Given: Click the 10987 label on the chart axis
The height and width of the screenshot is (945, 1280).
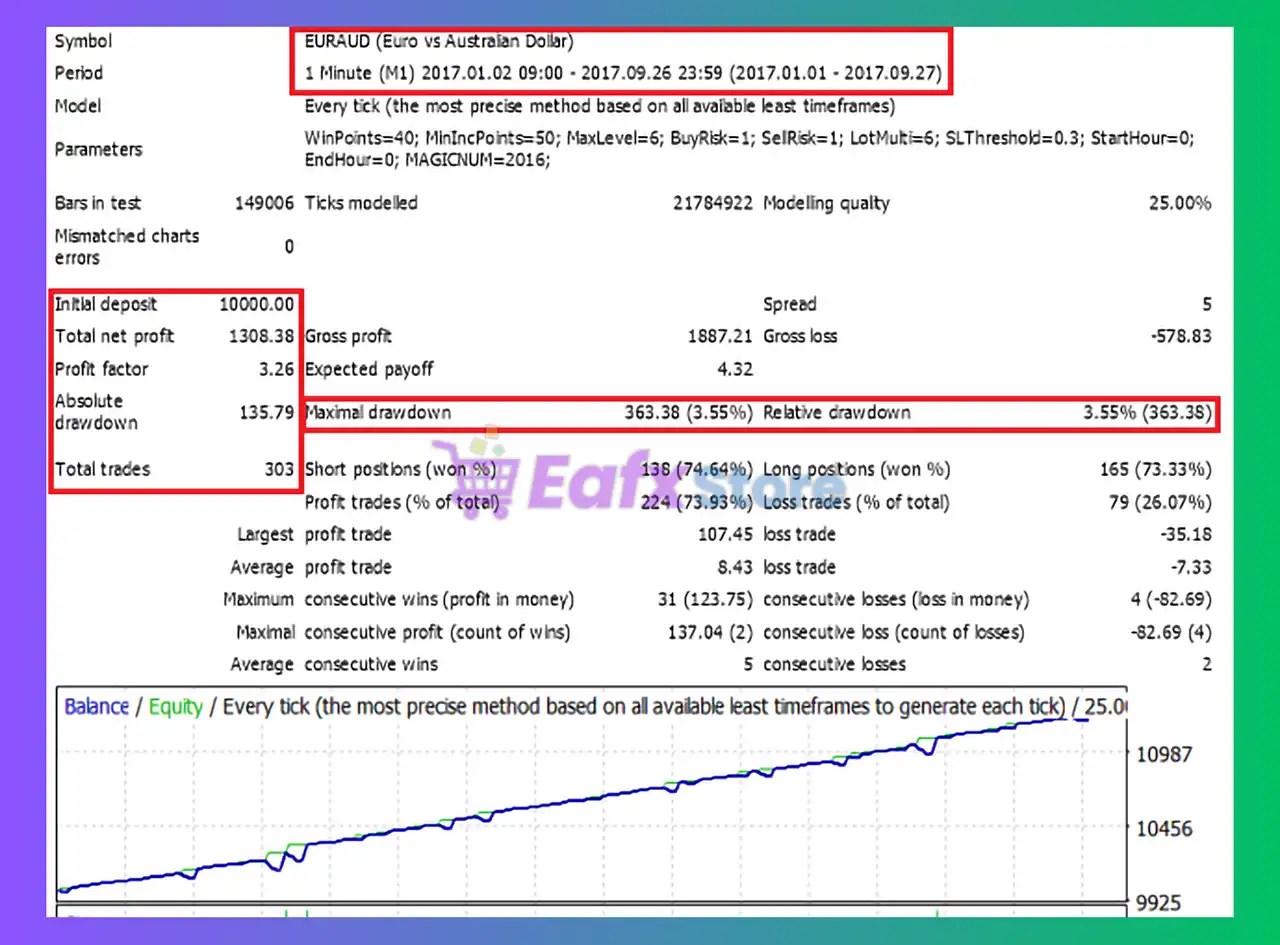Looking at the screenshot, I should click(x=1165, y=754).
